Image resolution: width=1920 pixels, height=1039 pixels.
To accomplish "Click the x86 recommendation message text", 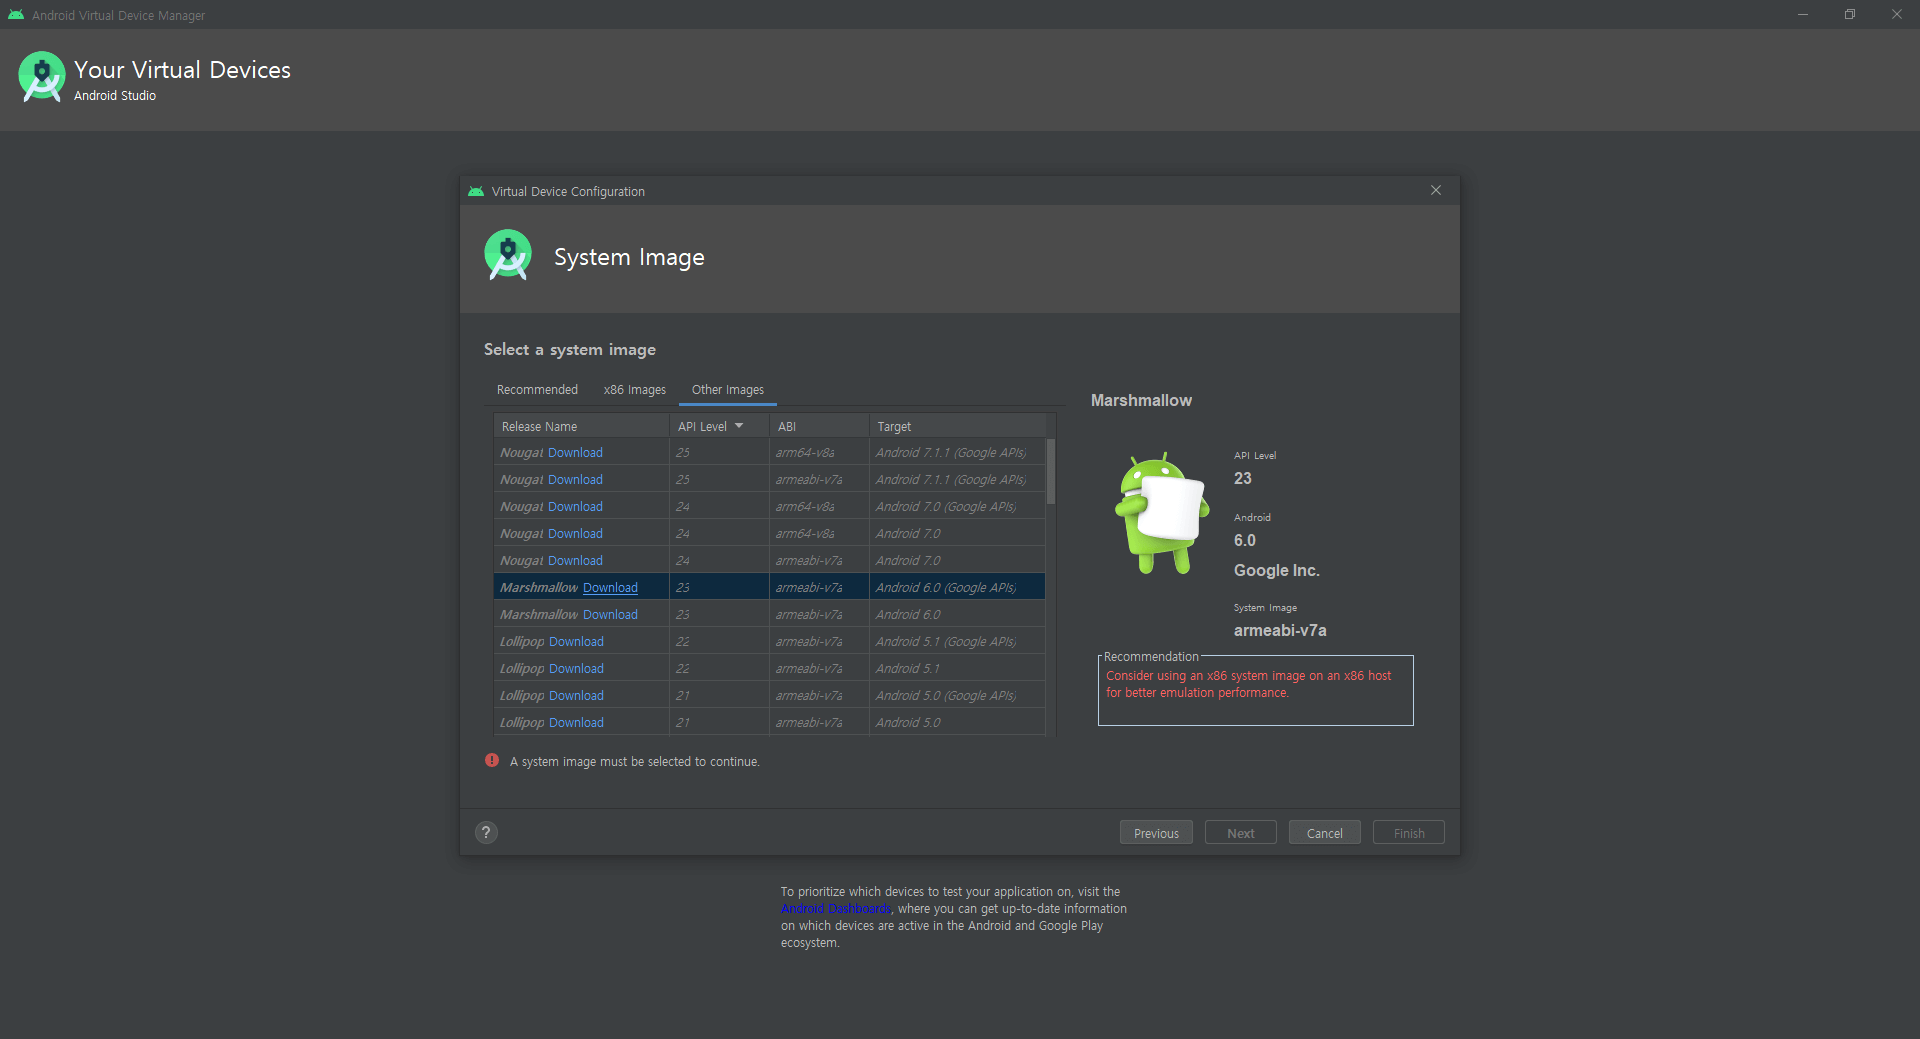I will tap(1248, 684).
